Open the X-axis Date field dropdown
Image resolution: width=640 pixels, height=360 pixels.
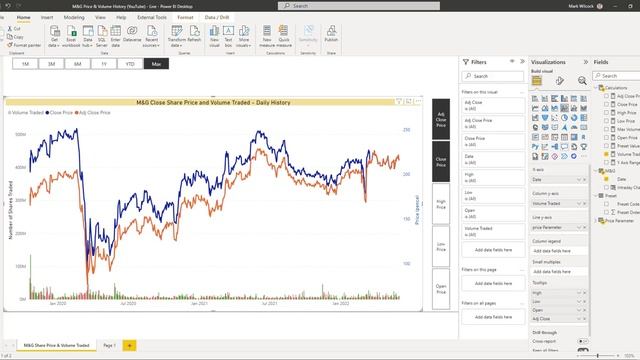point(578,180)
